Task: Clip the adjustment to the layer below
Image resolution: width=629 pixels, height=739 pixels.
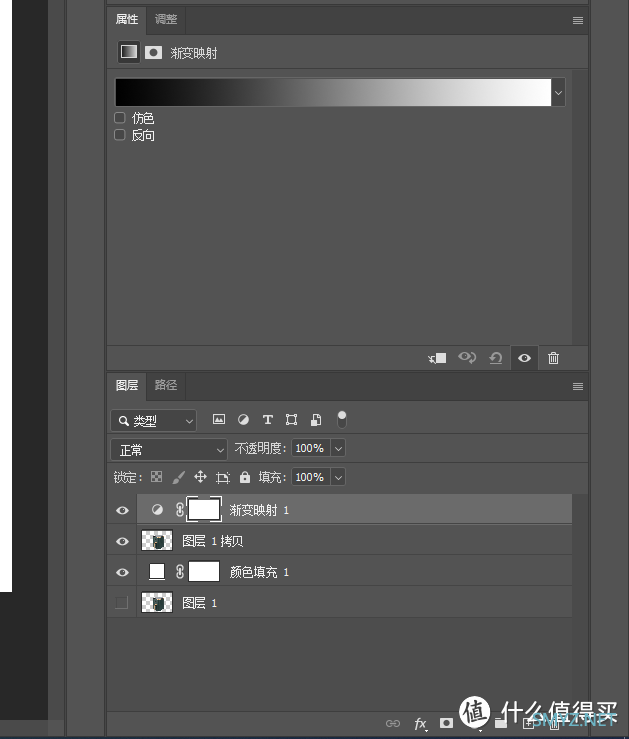Action: coord(437,358)
